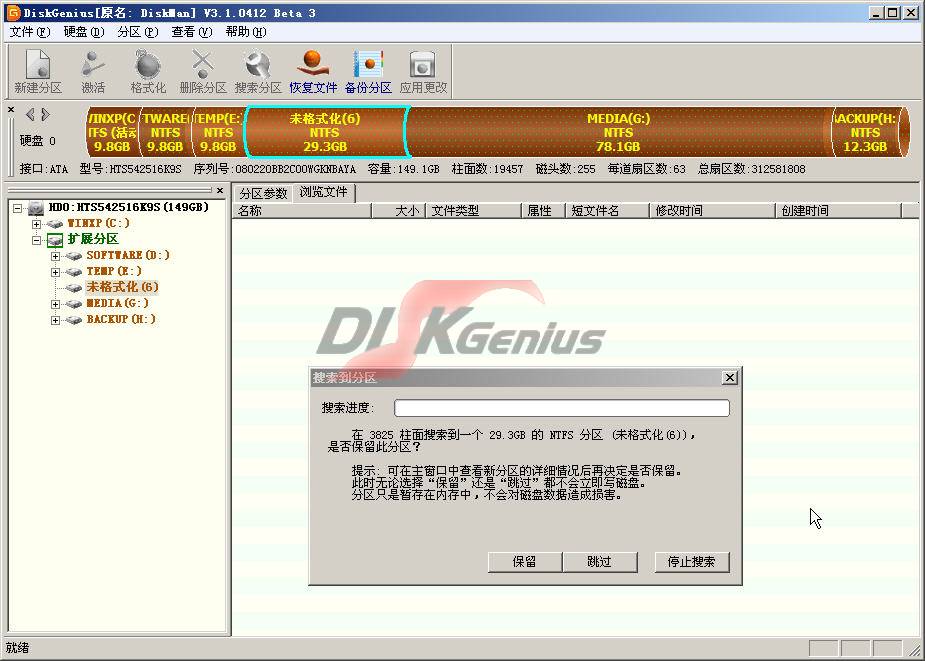Click the 序列号 serial number text

[274, 169]
